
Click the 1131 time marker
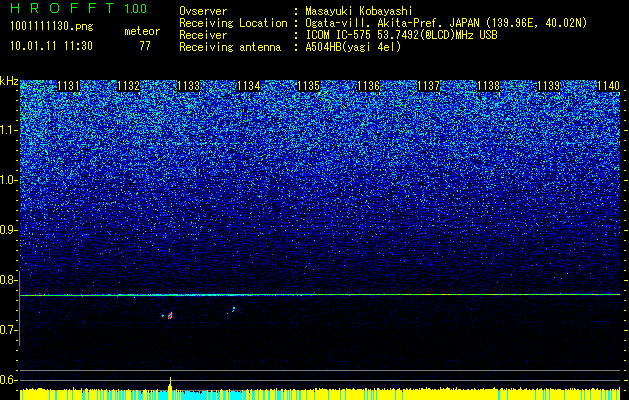(x=69, y=86)
